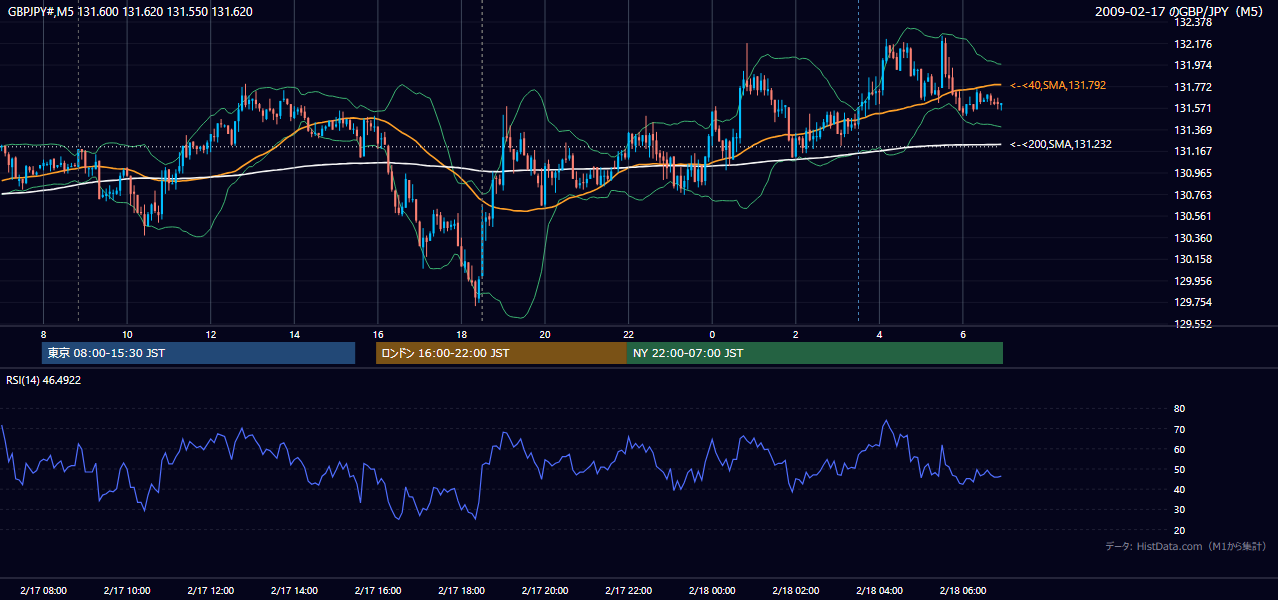The width and height of the screenshot is (1278, 600).
Task: Click price axis value 132.176
Action: (x=1193, y=44)
